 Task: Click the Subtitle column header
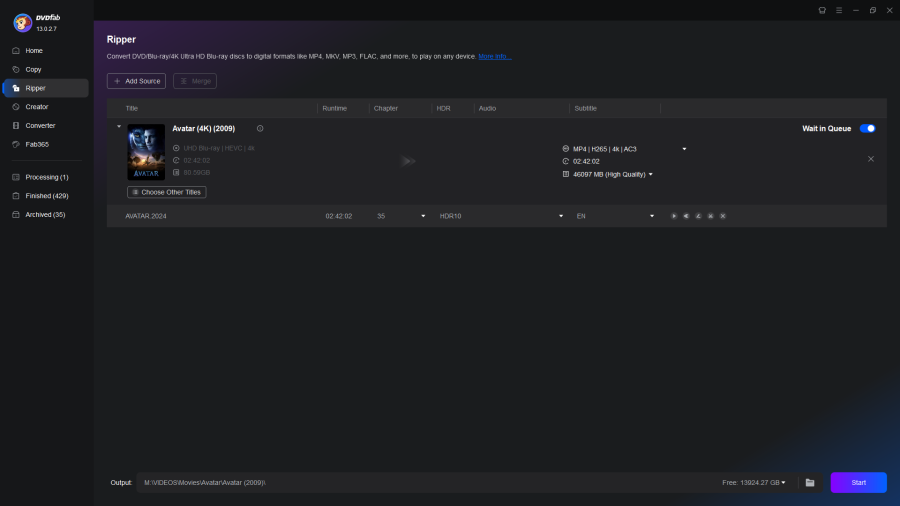(x=585, y=108)
